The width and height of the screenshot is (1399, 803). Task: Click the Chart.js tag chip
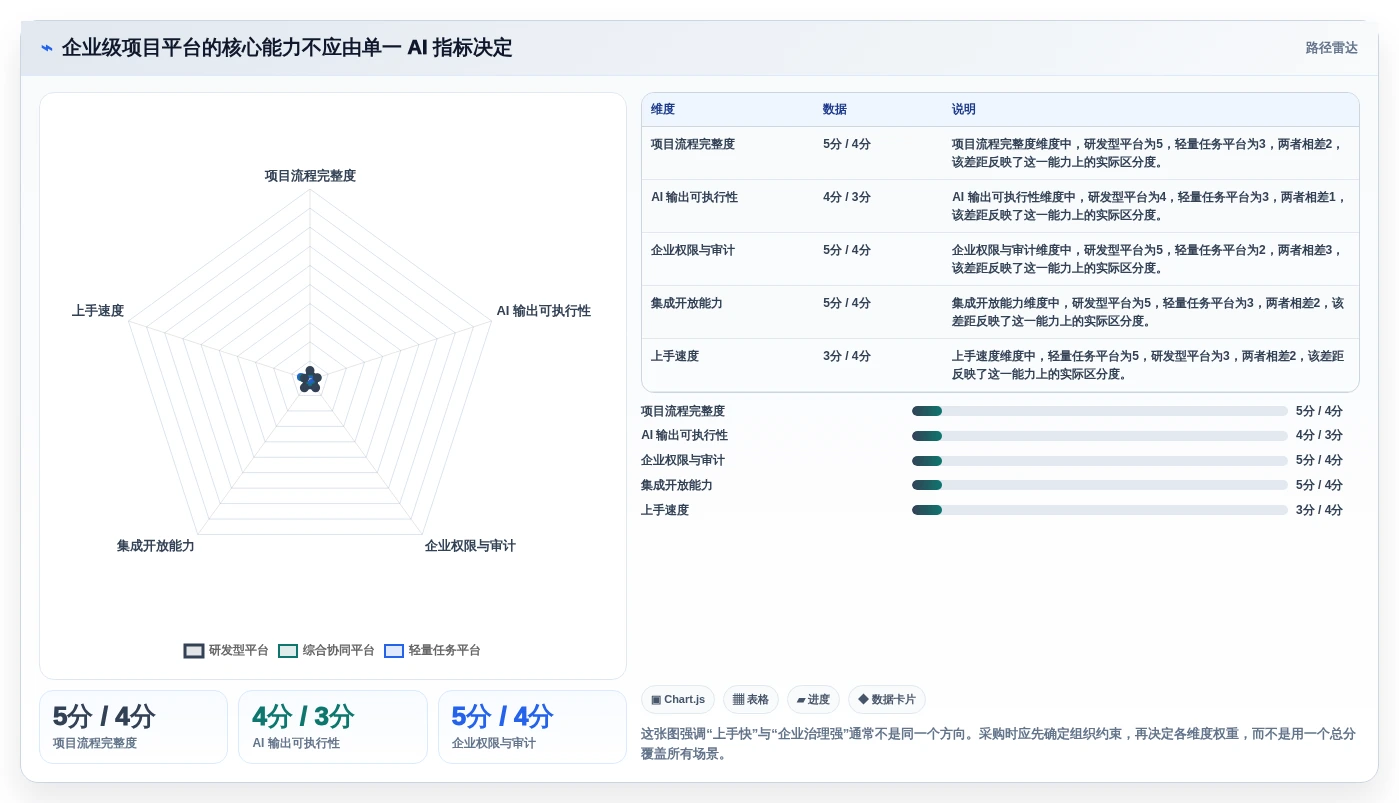[x=678, y=700]
